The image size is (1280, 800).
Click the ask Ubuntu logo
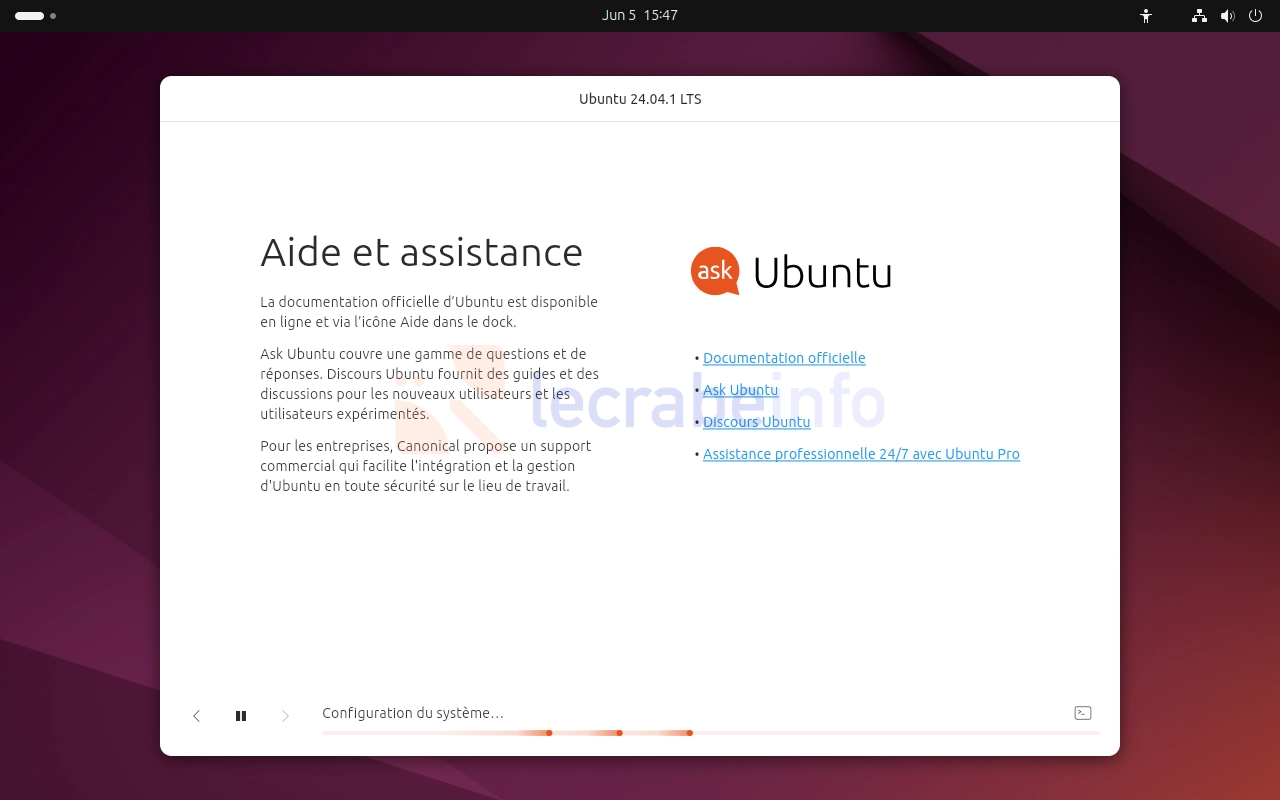coord(791,272)
